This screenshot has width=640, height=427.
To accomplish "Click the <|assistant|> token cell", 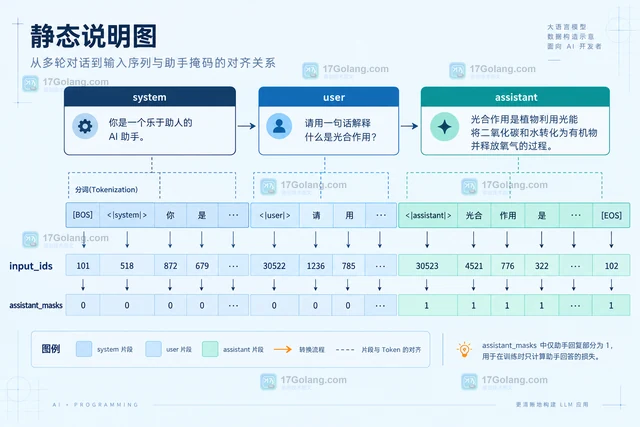I will click(428, 215).
